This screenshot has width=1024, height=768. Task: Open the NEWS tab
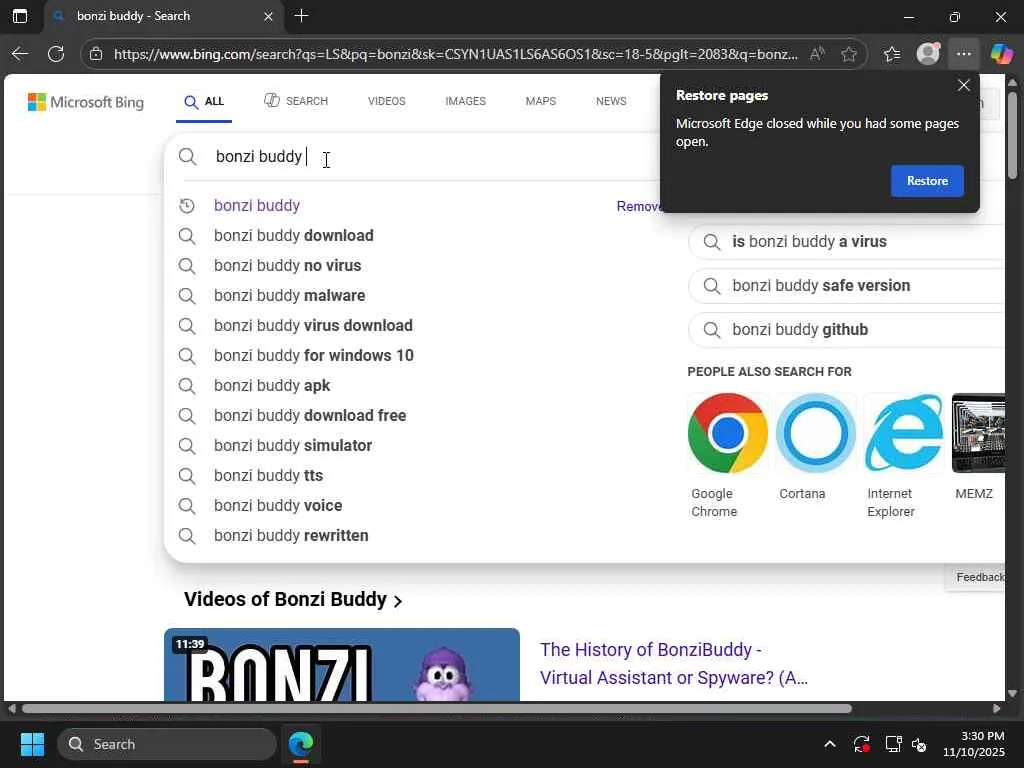click(611, 101)
